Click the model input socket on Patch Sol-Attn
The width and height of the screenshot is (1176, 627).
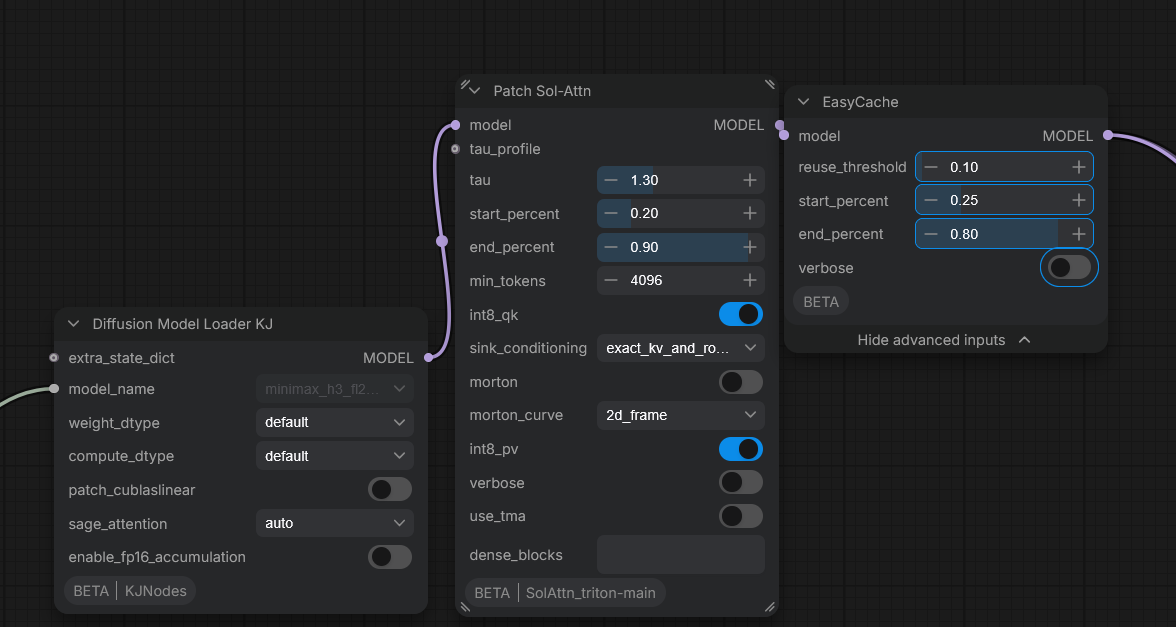[455, 125]
